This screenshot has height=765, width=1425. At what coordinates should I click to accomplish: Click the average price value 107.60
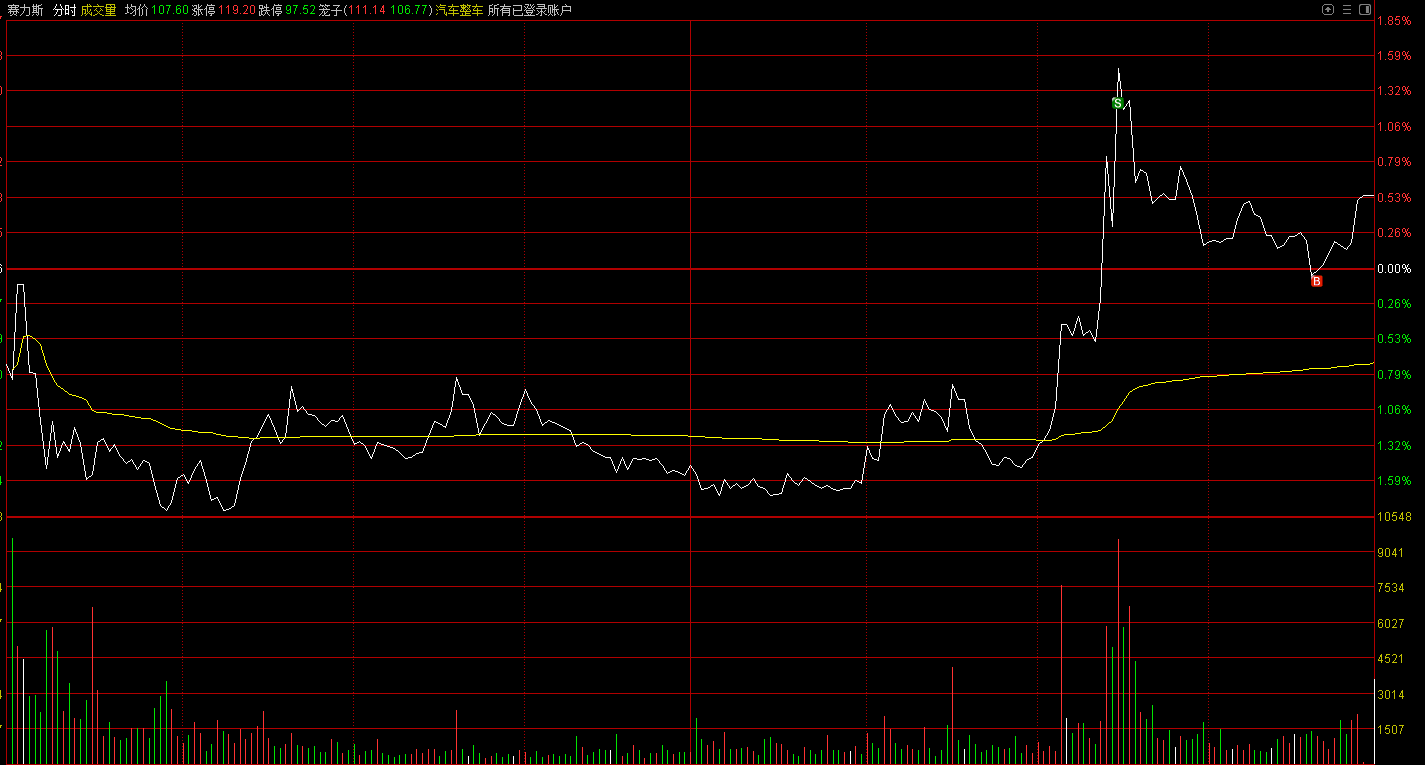[x=170, y=10]
